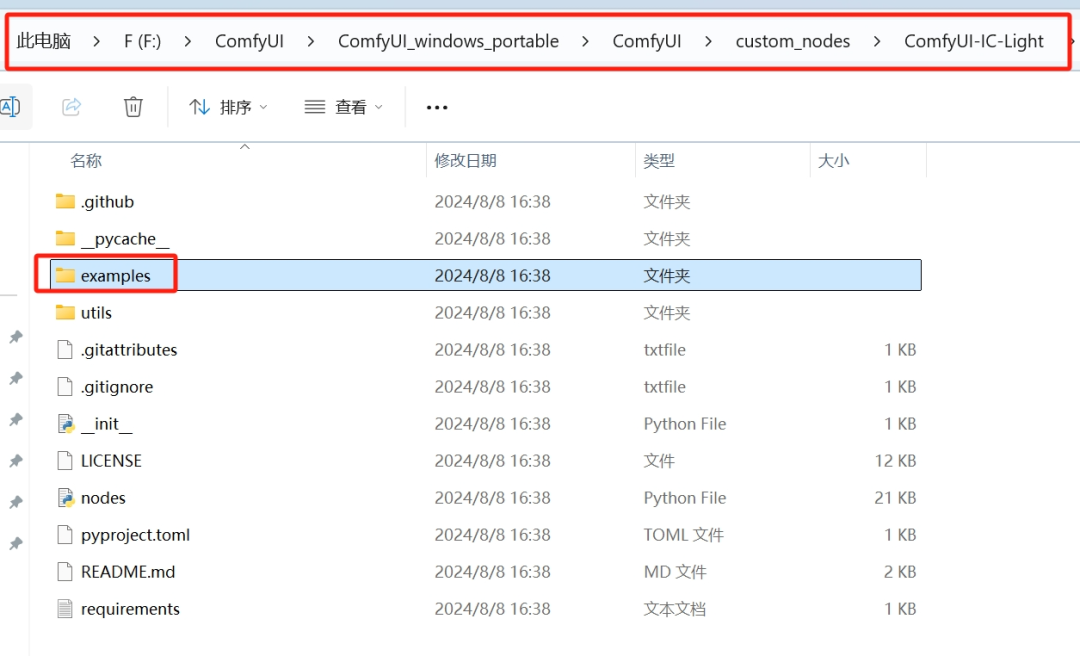Select the .gitignore file icon
1080x656 pixels.
[65, 387]
